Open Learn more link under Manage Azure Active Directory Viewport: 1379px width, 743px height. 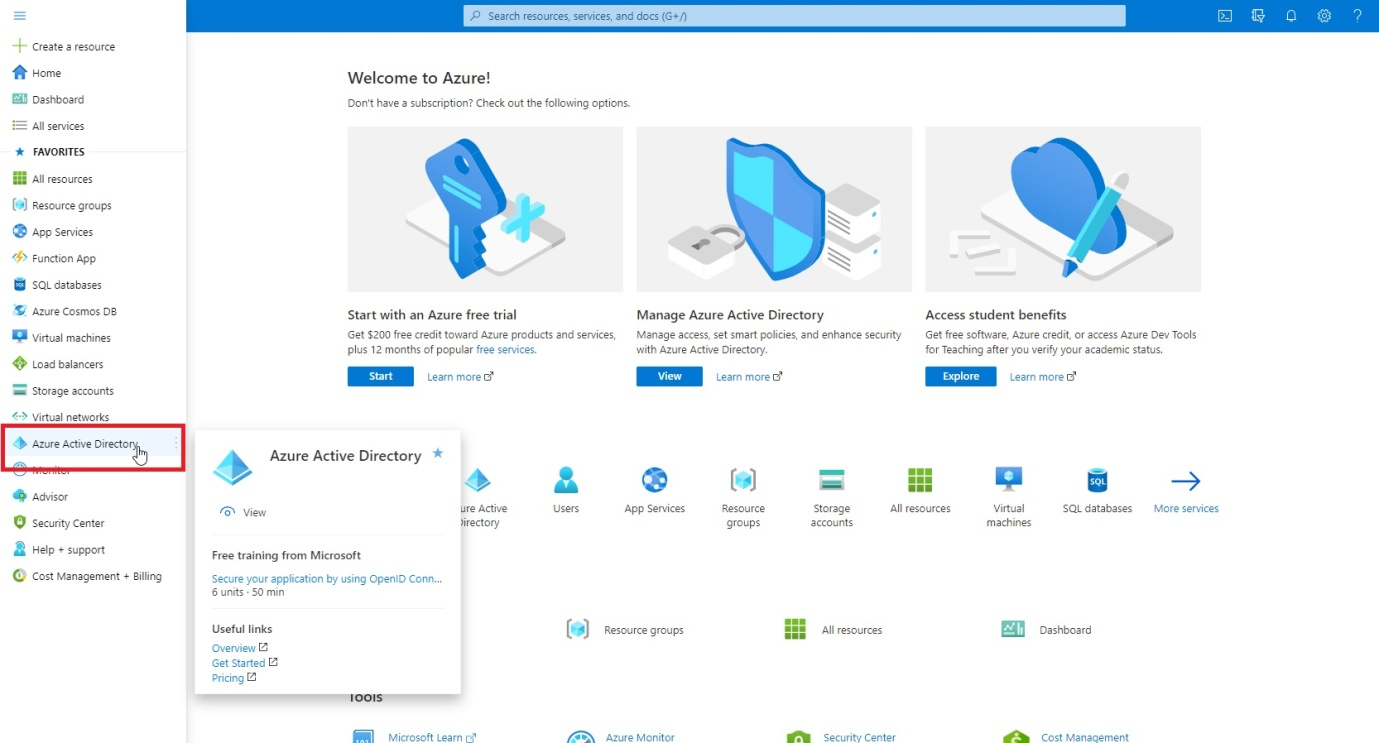(x=749, y=377)
